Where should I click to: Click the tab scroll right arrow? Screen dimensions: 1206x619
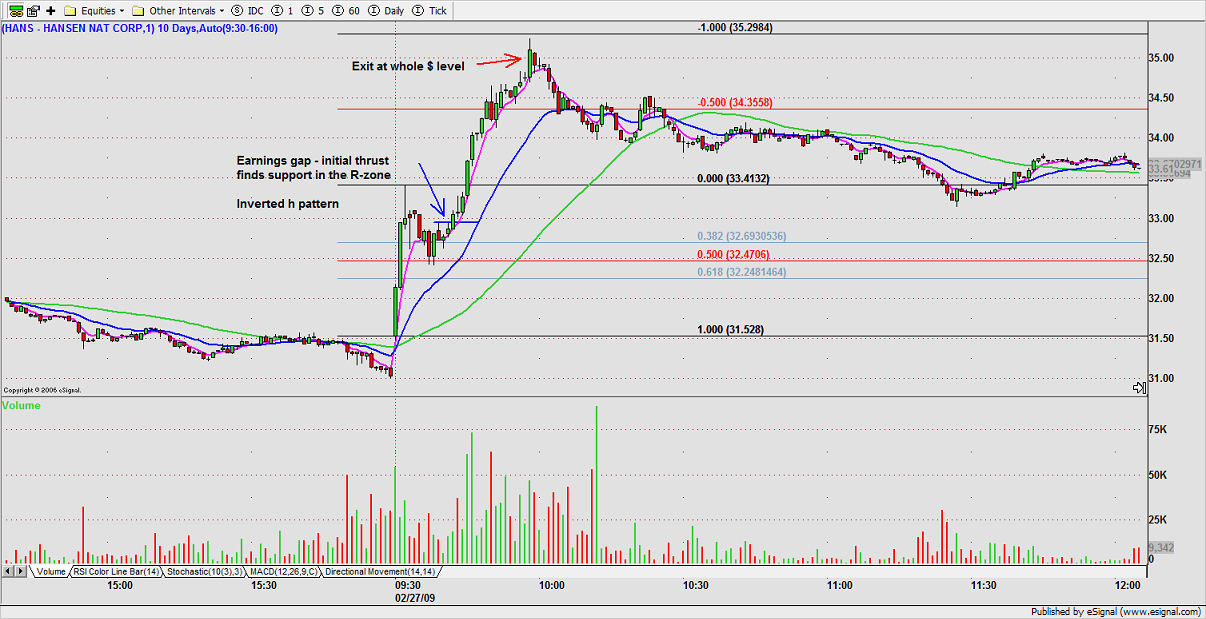(x=21, y=571)
